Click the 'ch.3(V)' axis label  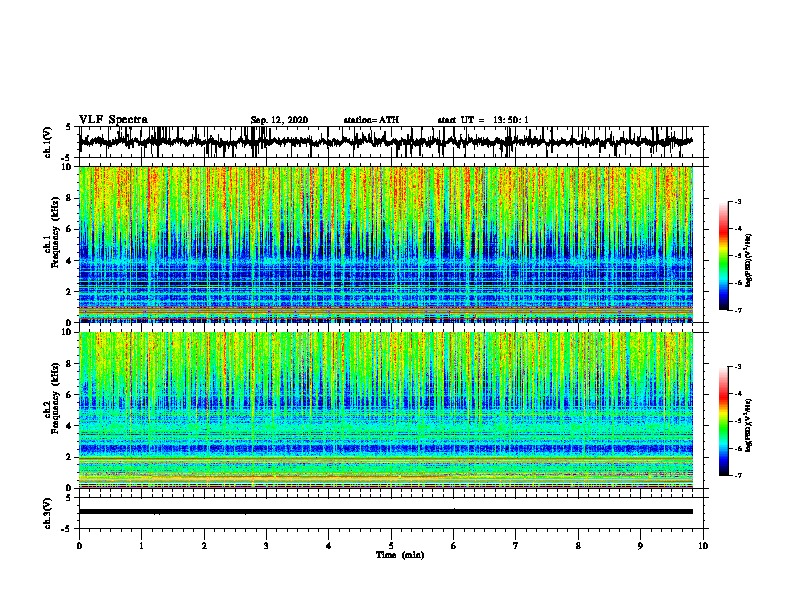[x=48, y=513]
